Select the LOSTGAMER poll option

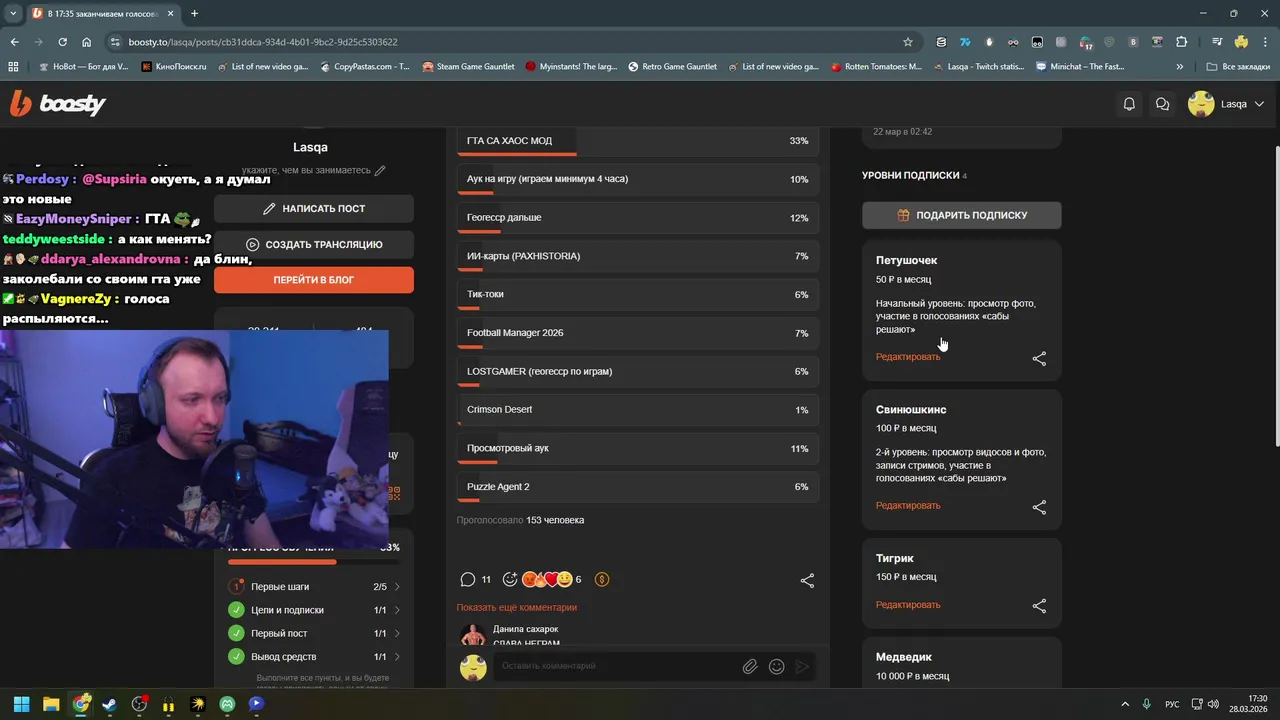click(x=637, y=371)
